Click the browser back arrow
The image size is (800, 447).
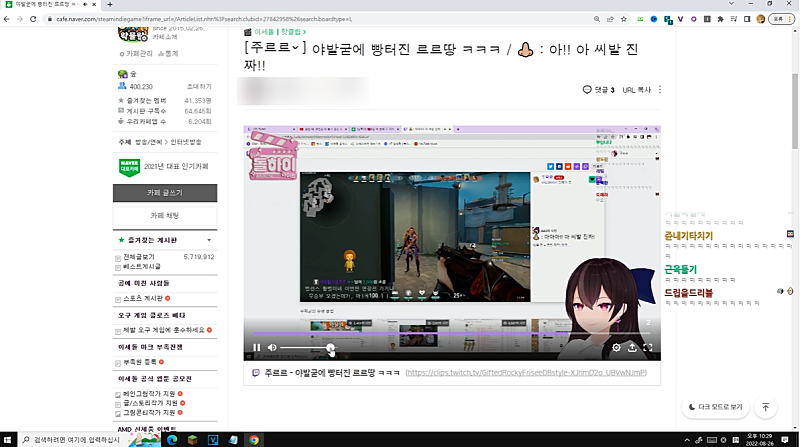click(x=7, y=19)
